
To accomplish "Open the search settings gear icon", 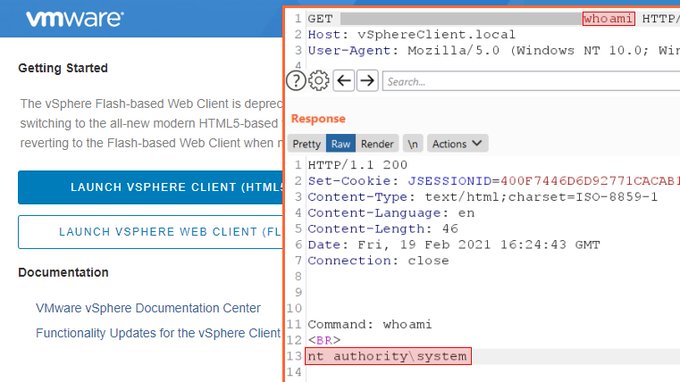I will click(x=319, y=81).
